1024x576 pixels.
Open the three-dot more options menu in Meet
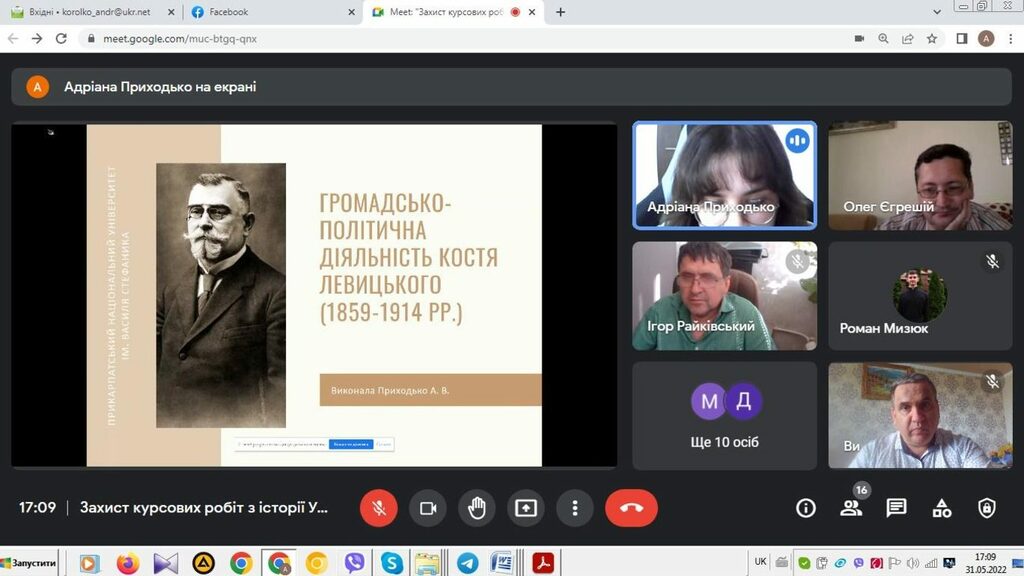point(575,508)
